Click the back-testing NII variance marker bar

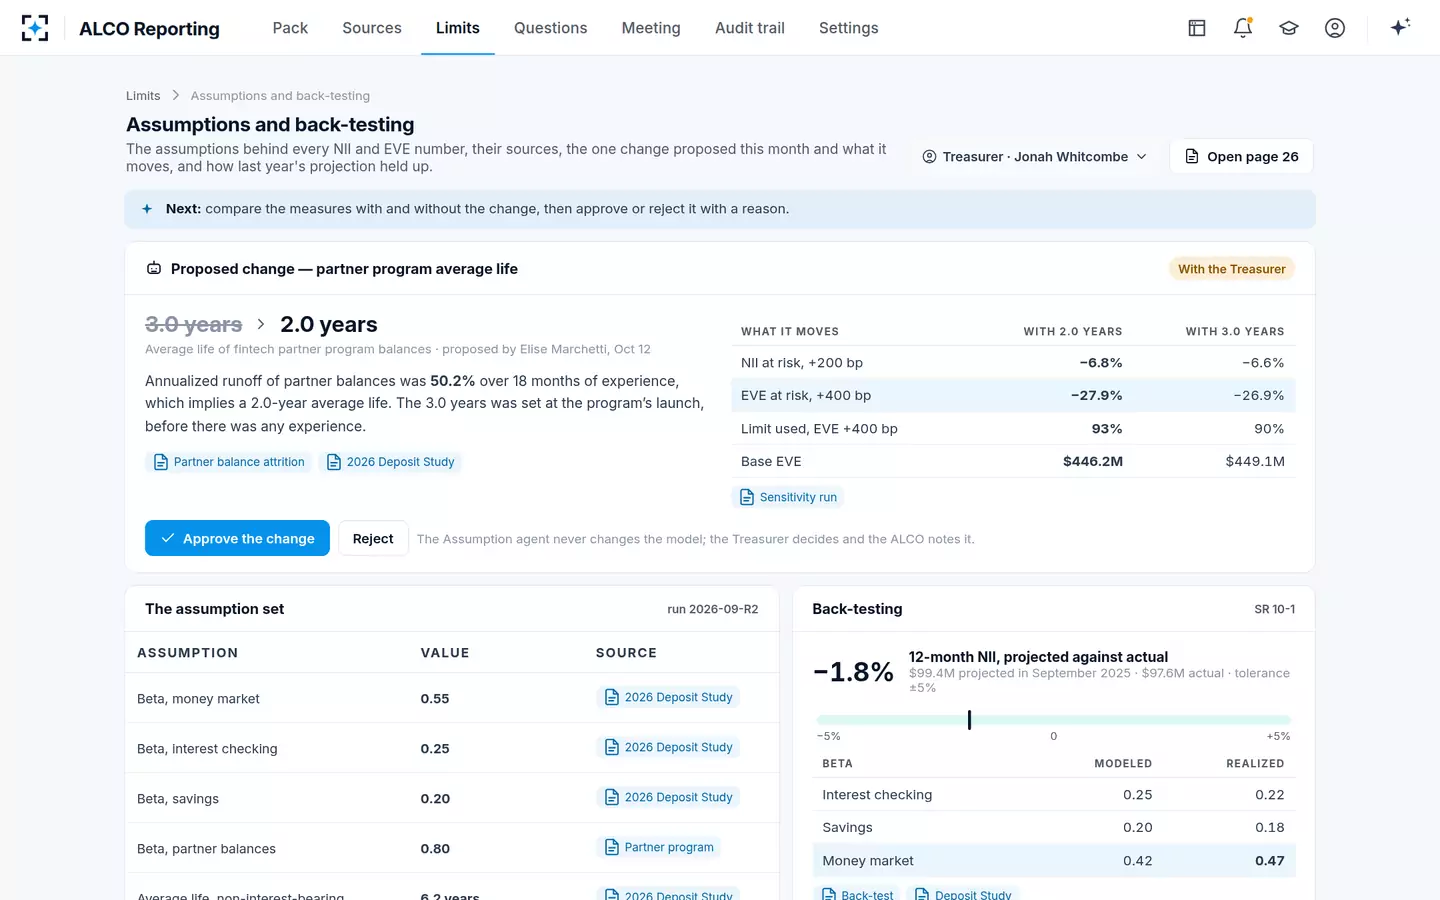[x=969, y=719]
